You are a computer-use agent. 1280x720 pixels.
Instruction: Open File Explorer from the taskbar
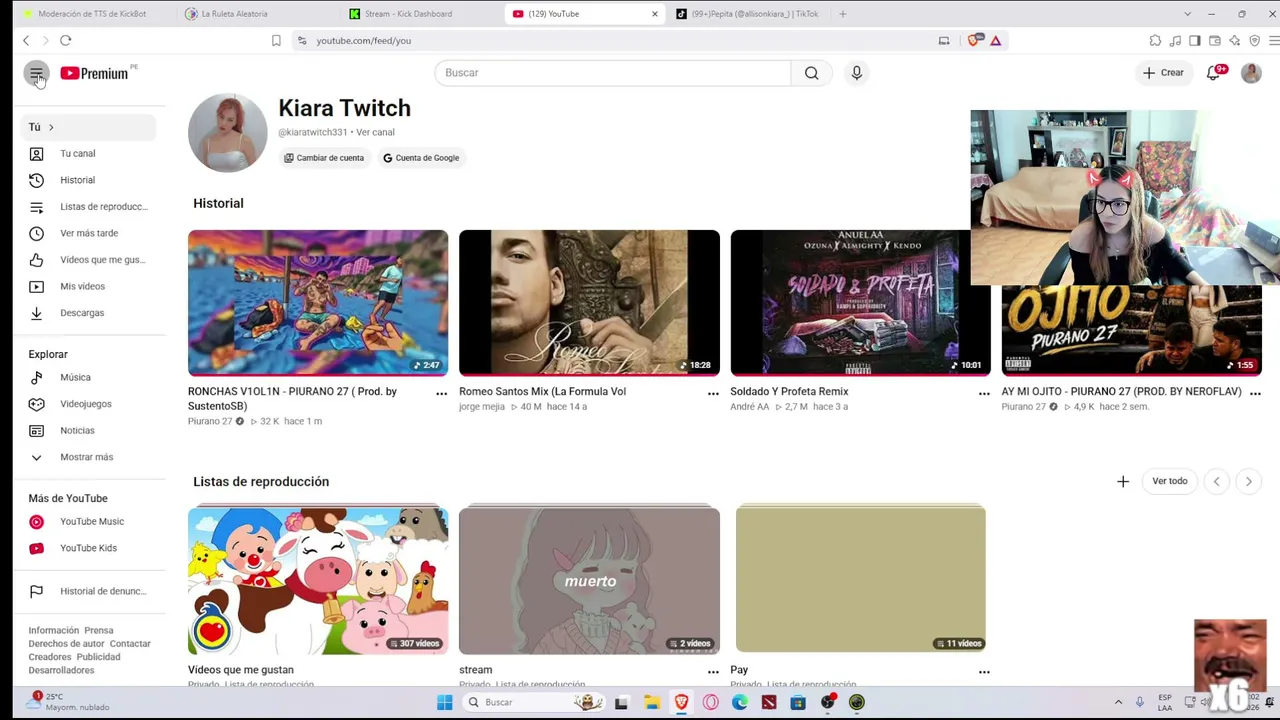651,702
